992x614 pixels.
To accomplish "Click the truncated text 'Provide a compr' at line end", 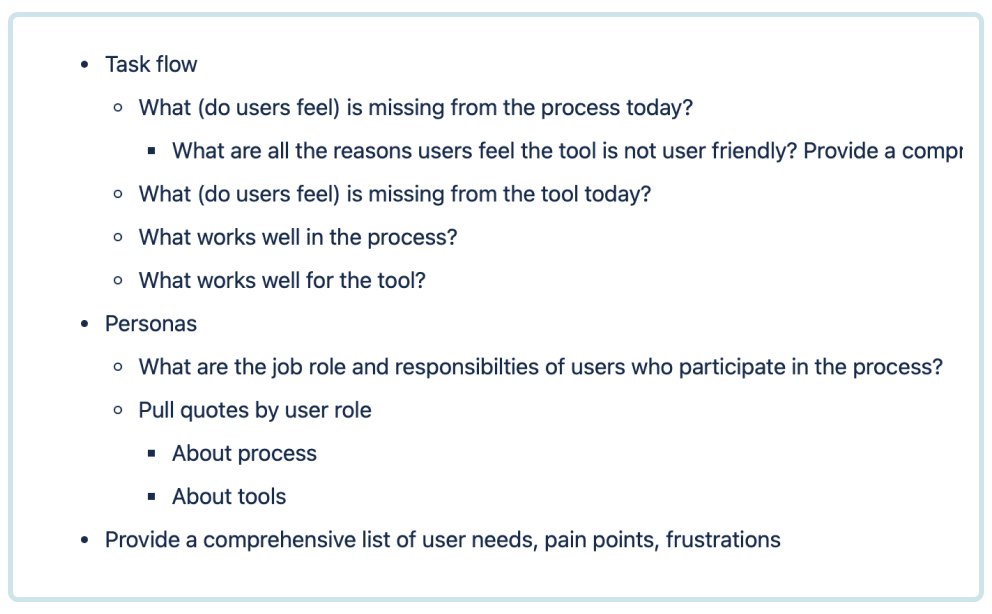I will tap(883, 151).
